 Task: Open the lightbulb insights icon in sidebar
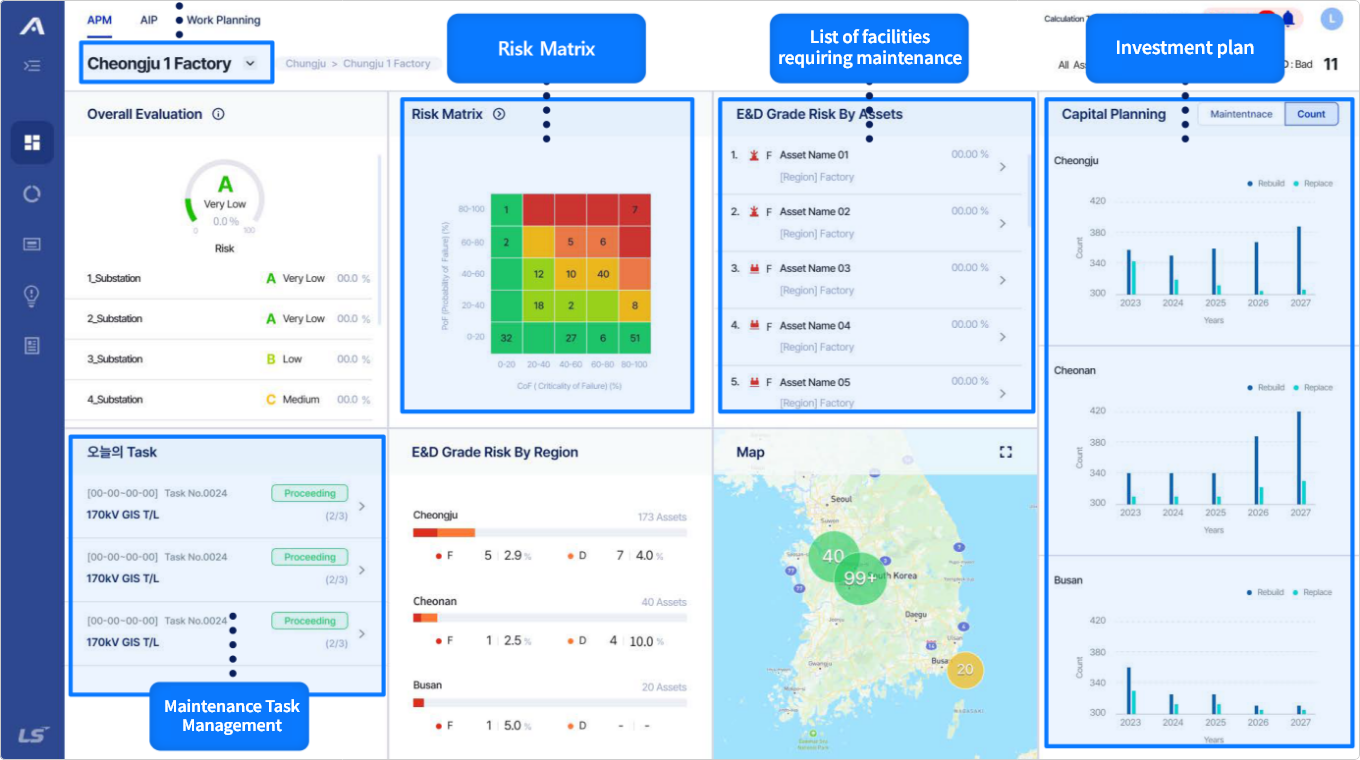pyautogui.click(x=32, y=295)
